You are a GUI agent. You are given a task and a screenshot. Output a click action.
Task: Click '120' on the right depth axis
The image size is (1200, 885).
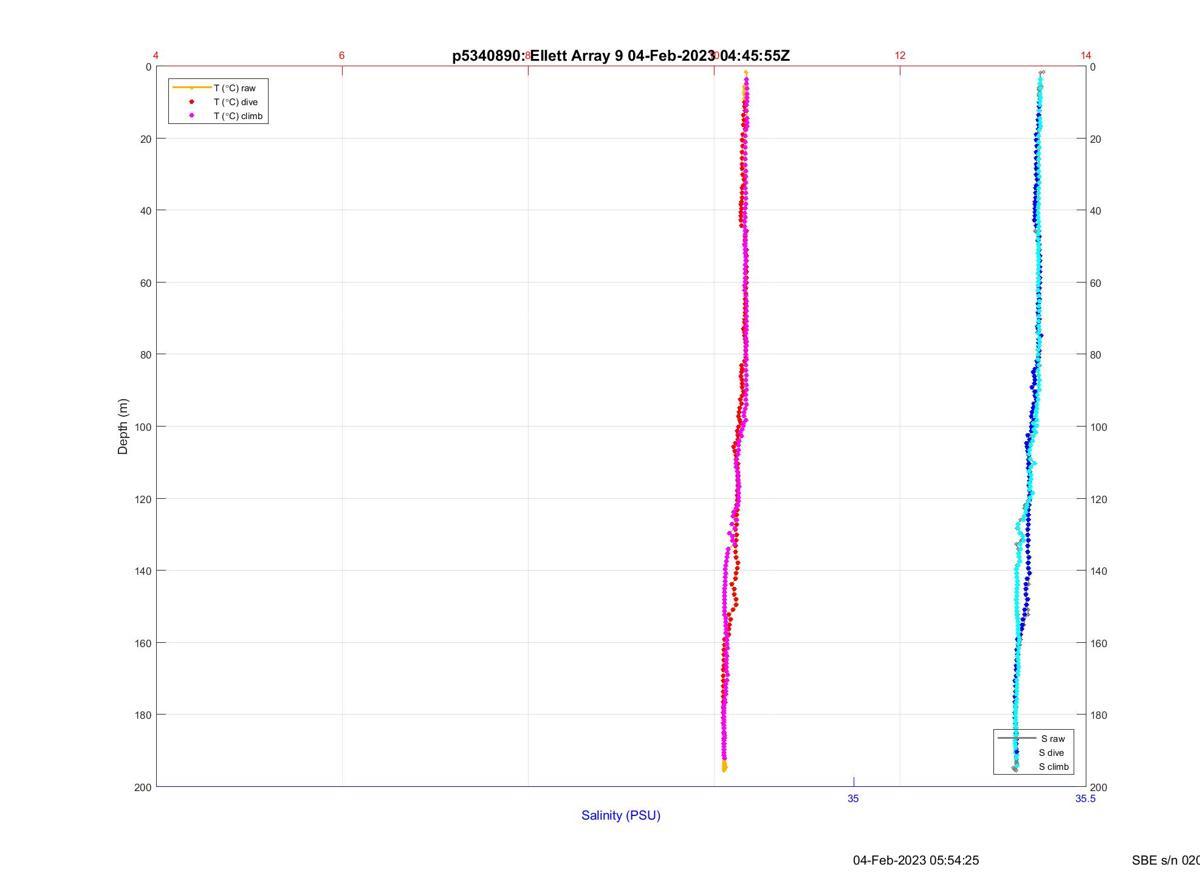tap(1099, 499)
